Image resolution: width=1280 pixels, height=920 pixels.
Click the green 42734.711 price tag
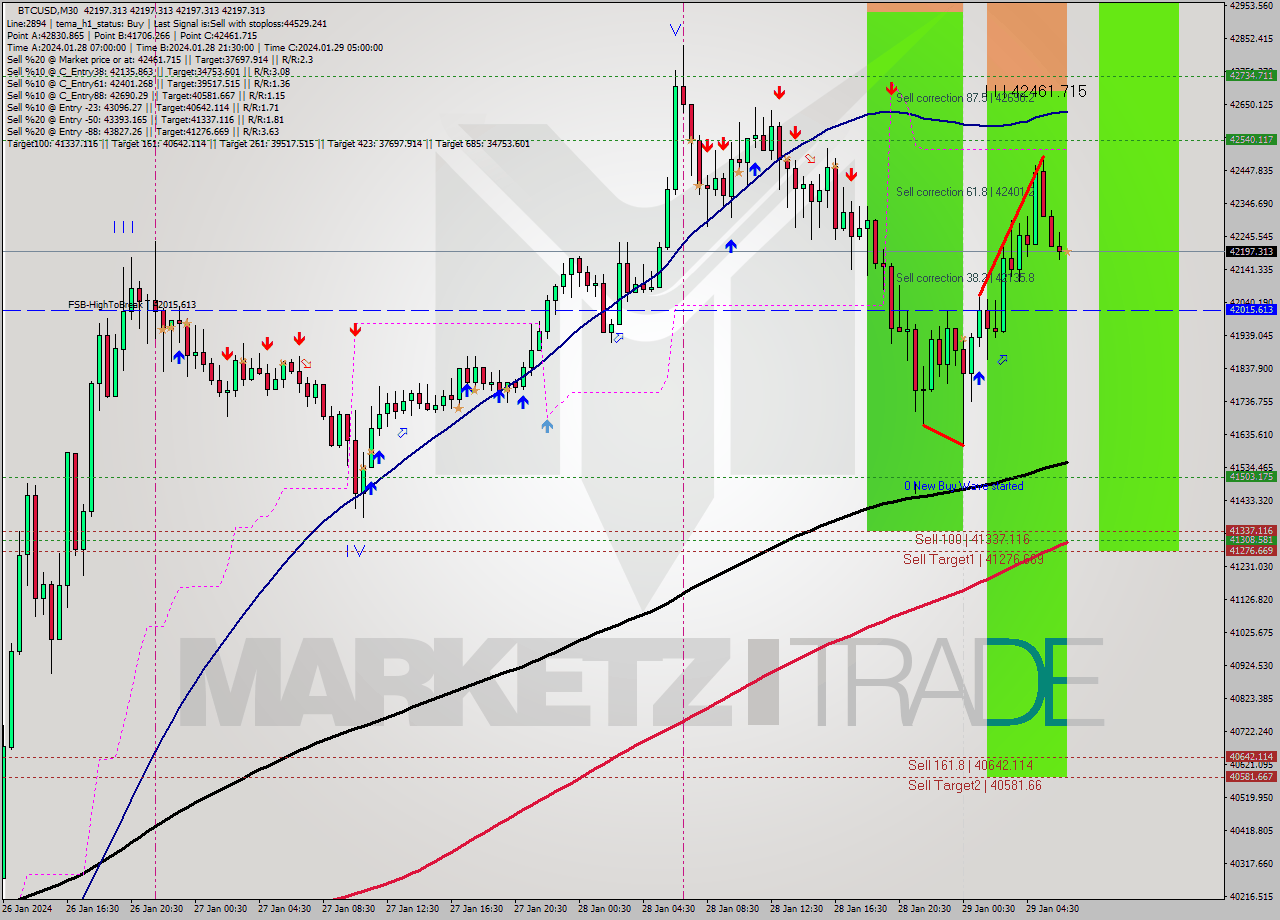1250,75
